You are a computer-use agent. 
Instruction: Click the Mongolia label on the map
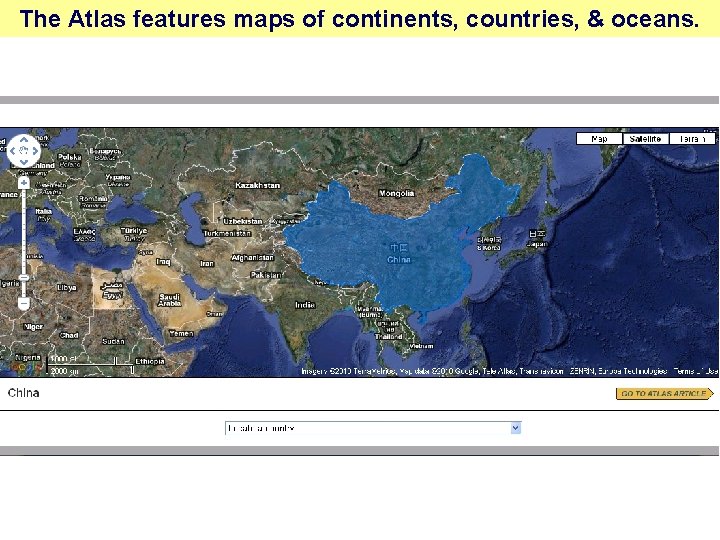(396, 193)
